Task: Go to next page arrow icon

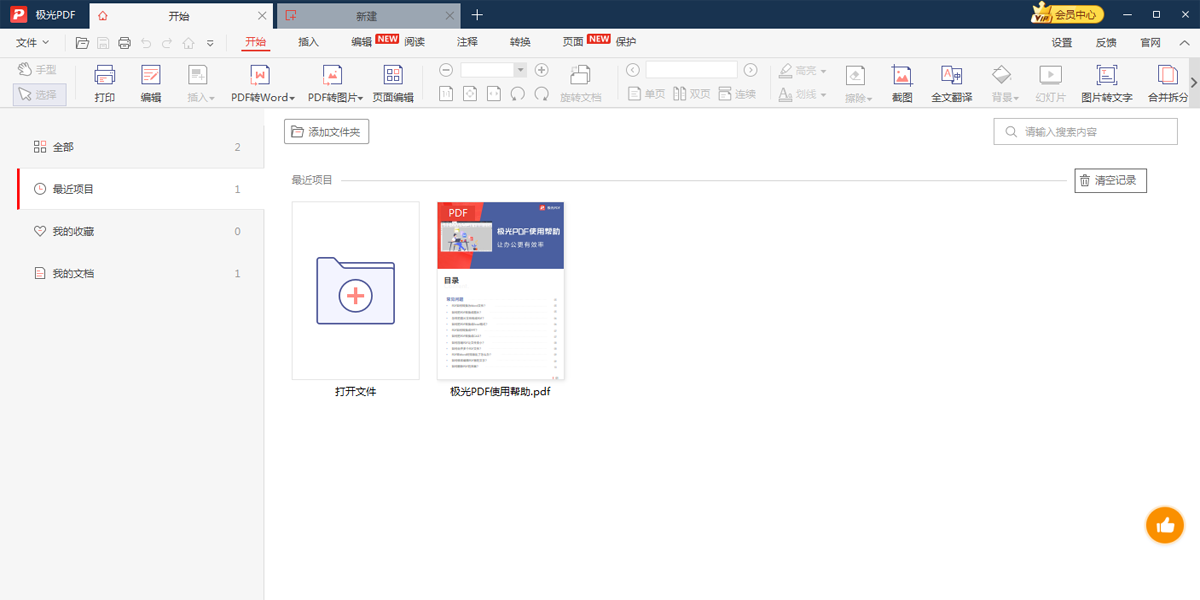Action: [750, 70]
